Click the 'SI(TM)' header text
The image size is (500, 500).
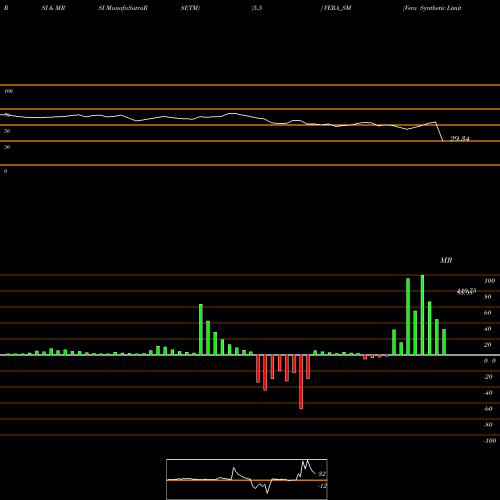click(190, 8)
